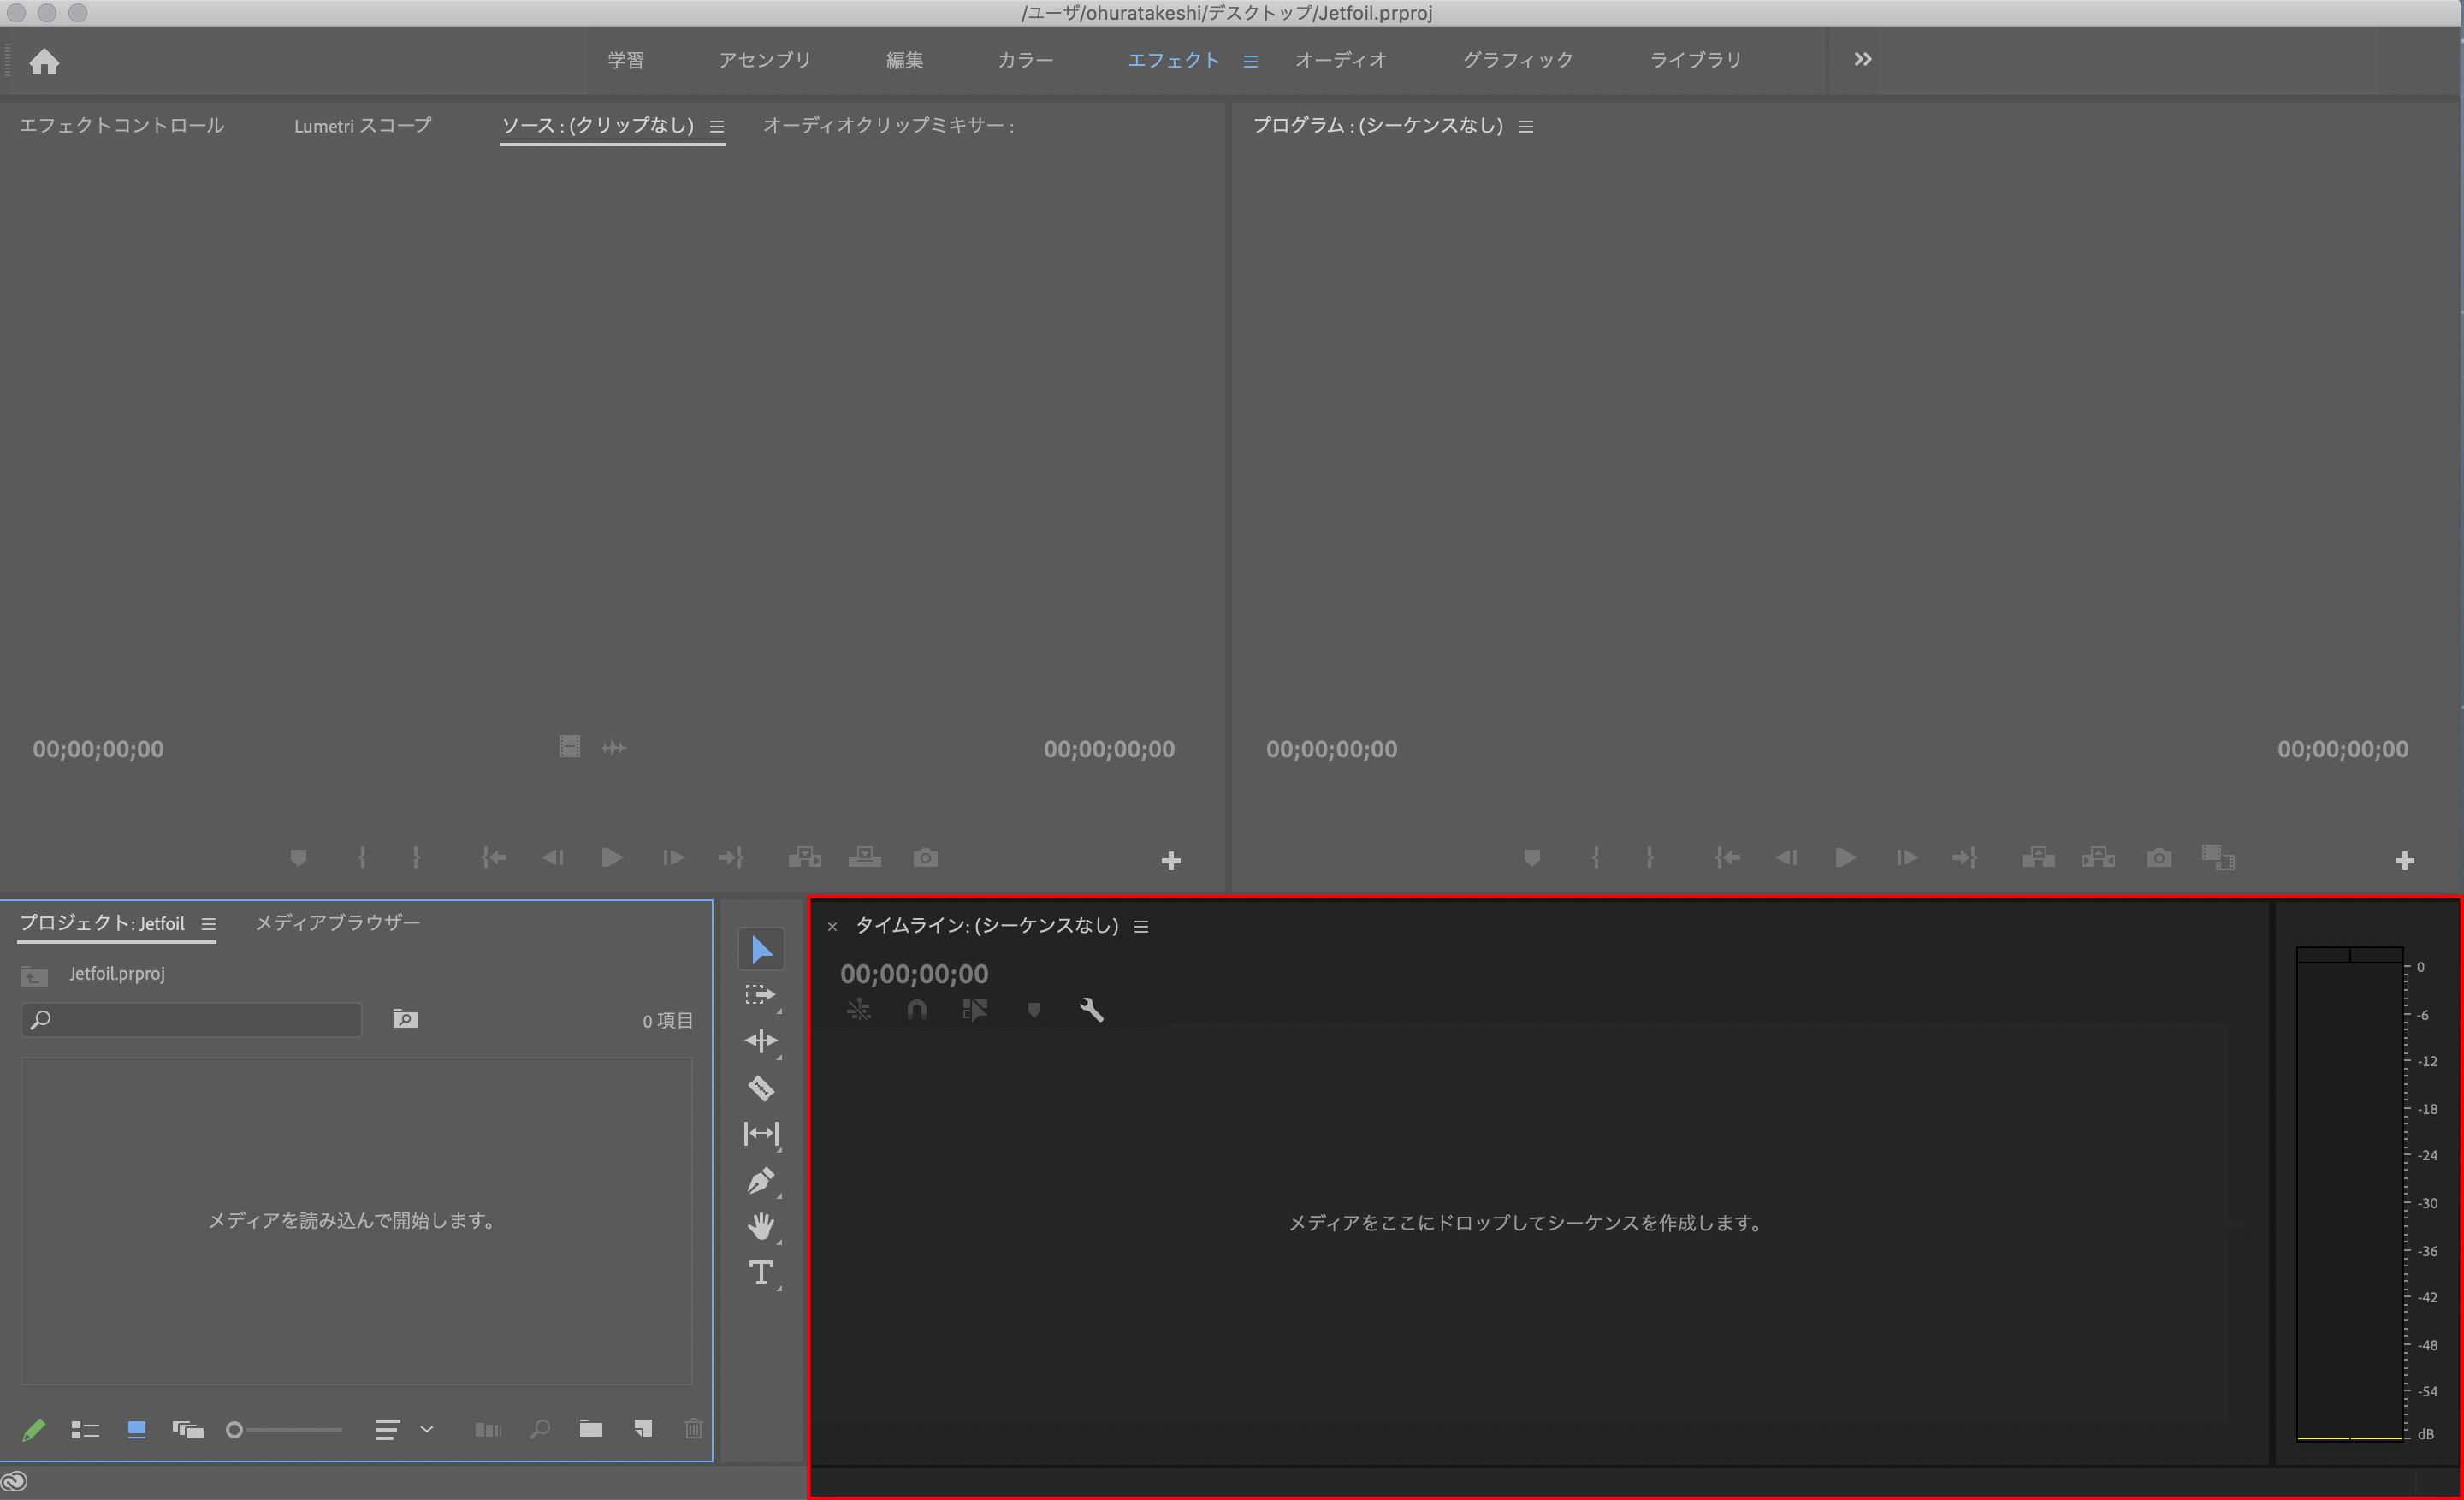
Task: Open timeline display settings wrench
Action: (1091, 1010)
